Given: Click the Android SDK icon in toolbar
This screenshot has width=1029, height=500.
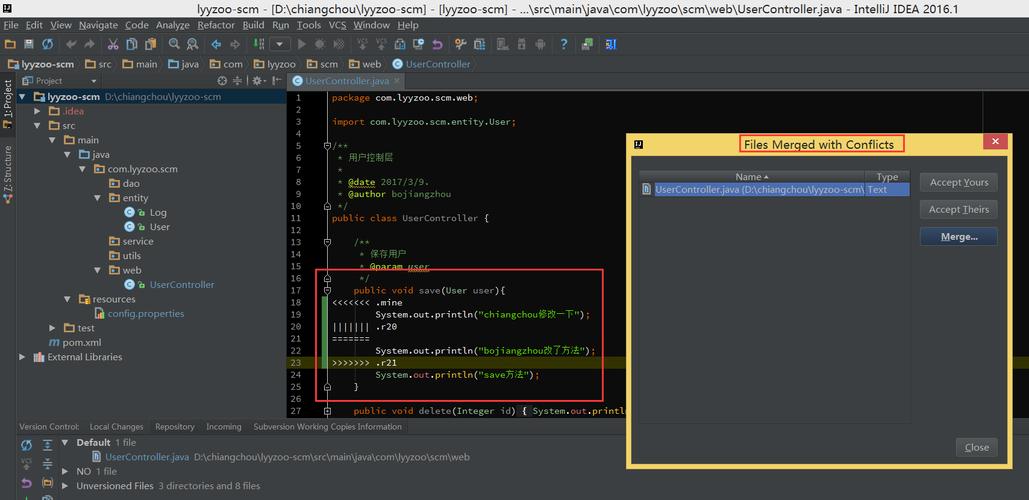Looking at the screenshot, I should (x=541, y=44).
